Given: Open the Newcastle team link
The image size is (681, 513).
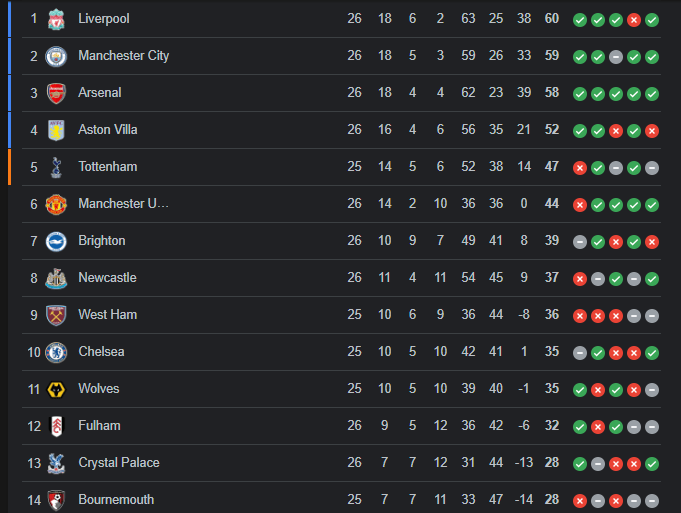Looking at the screenshot, I should [107, 278].
